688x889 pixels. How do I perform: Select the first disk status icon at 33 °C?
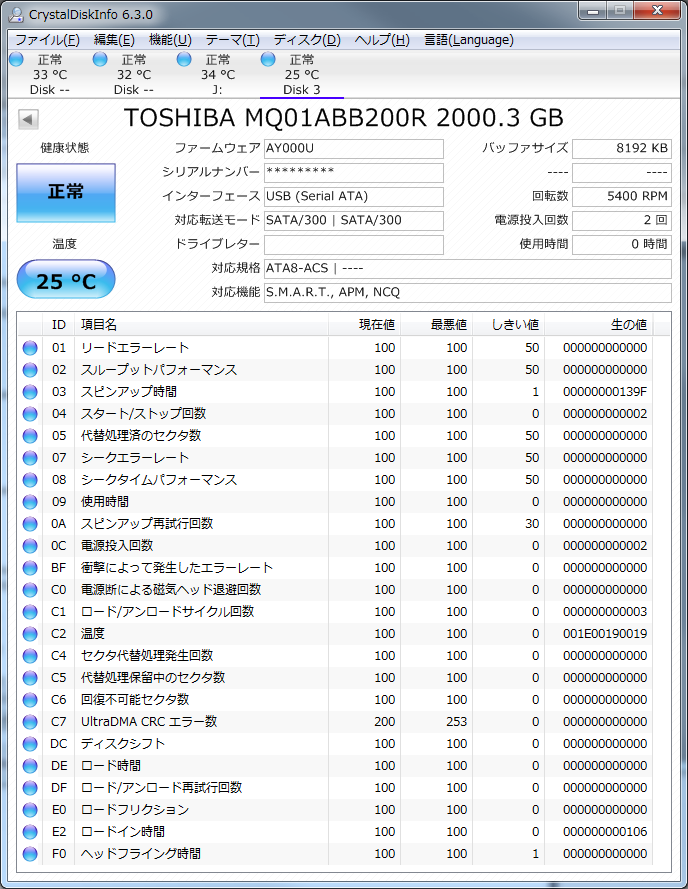(x=16, y=60)
